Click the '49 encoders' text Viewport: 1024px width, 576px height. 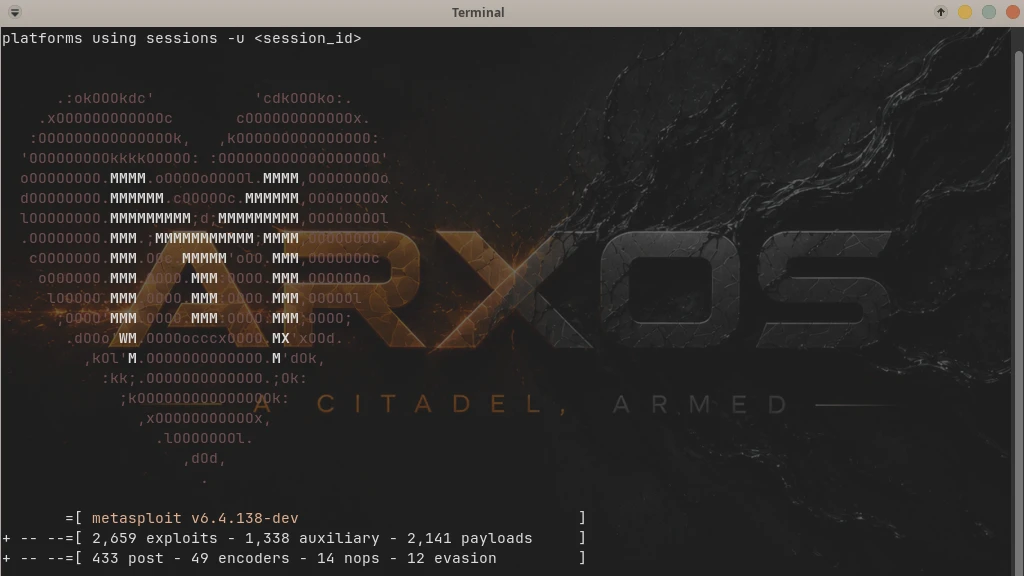pos(240,559)
